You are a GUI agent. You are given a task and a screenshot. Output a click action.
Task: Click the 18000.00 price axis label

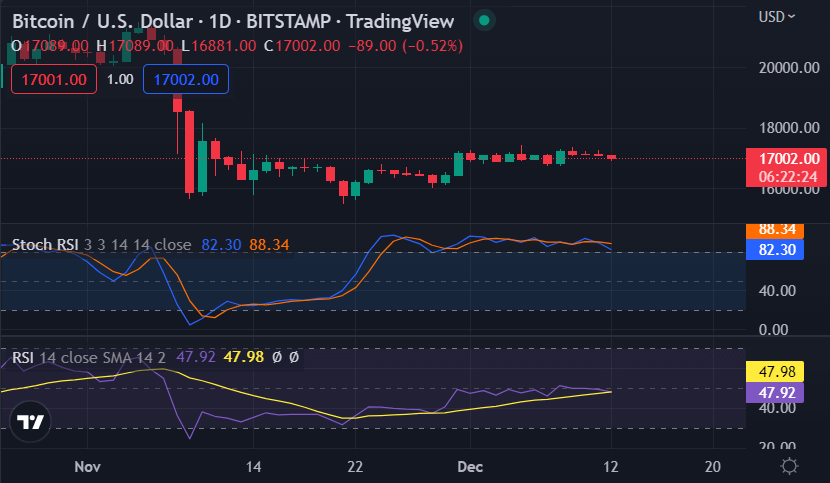(789, 128)
